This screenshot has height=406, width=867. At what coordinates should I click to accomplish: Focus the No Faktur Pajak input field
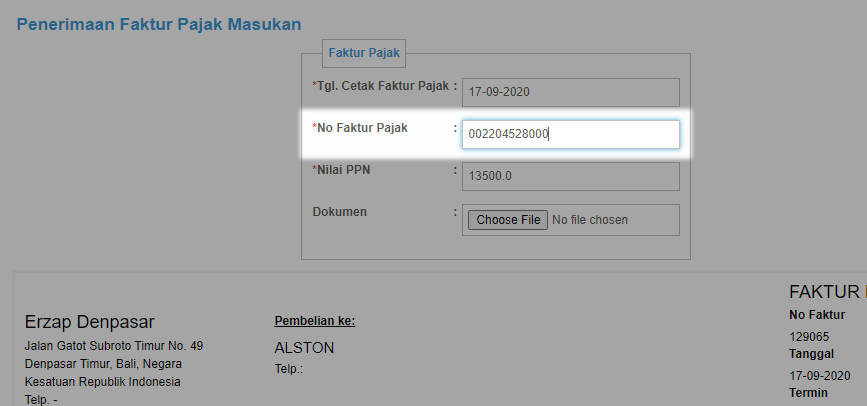tap(571, 134)
